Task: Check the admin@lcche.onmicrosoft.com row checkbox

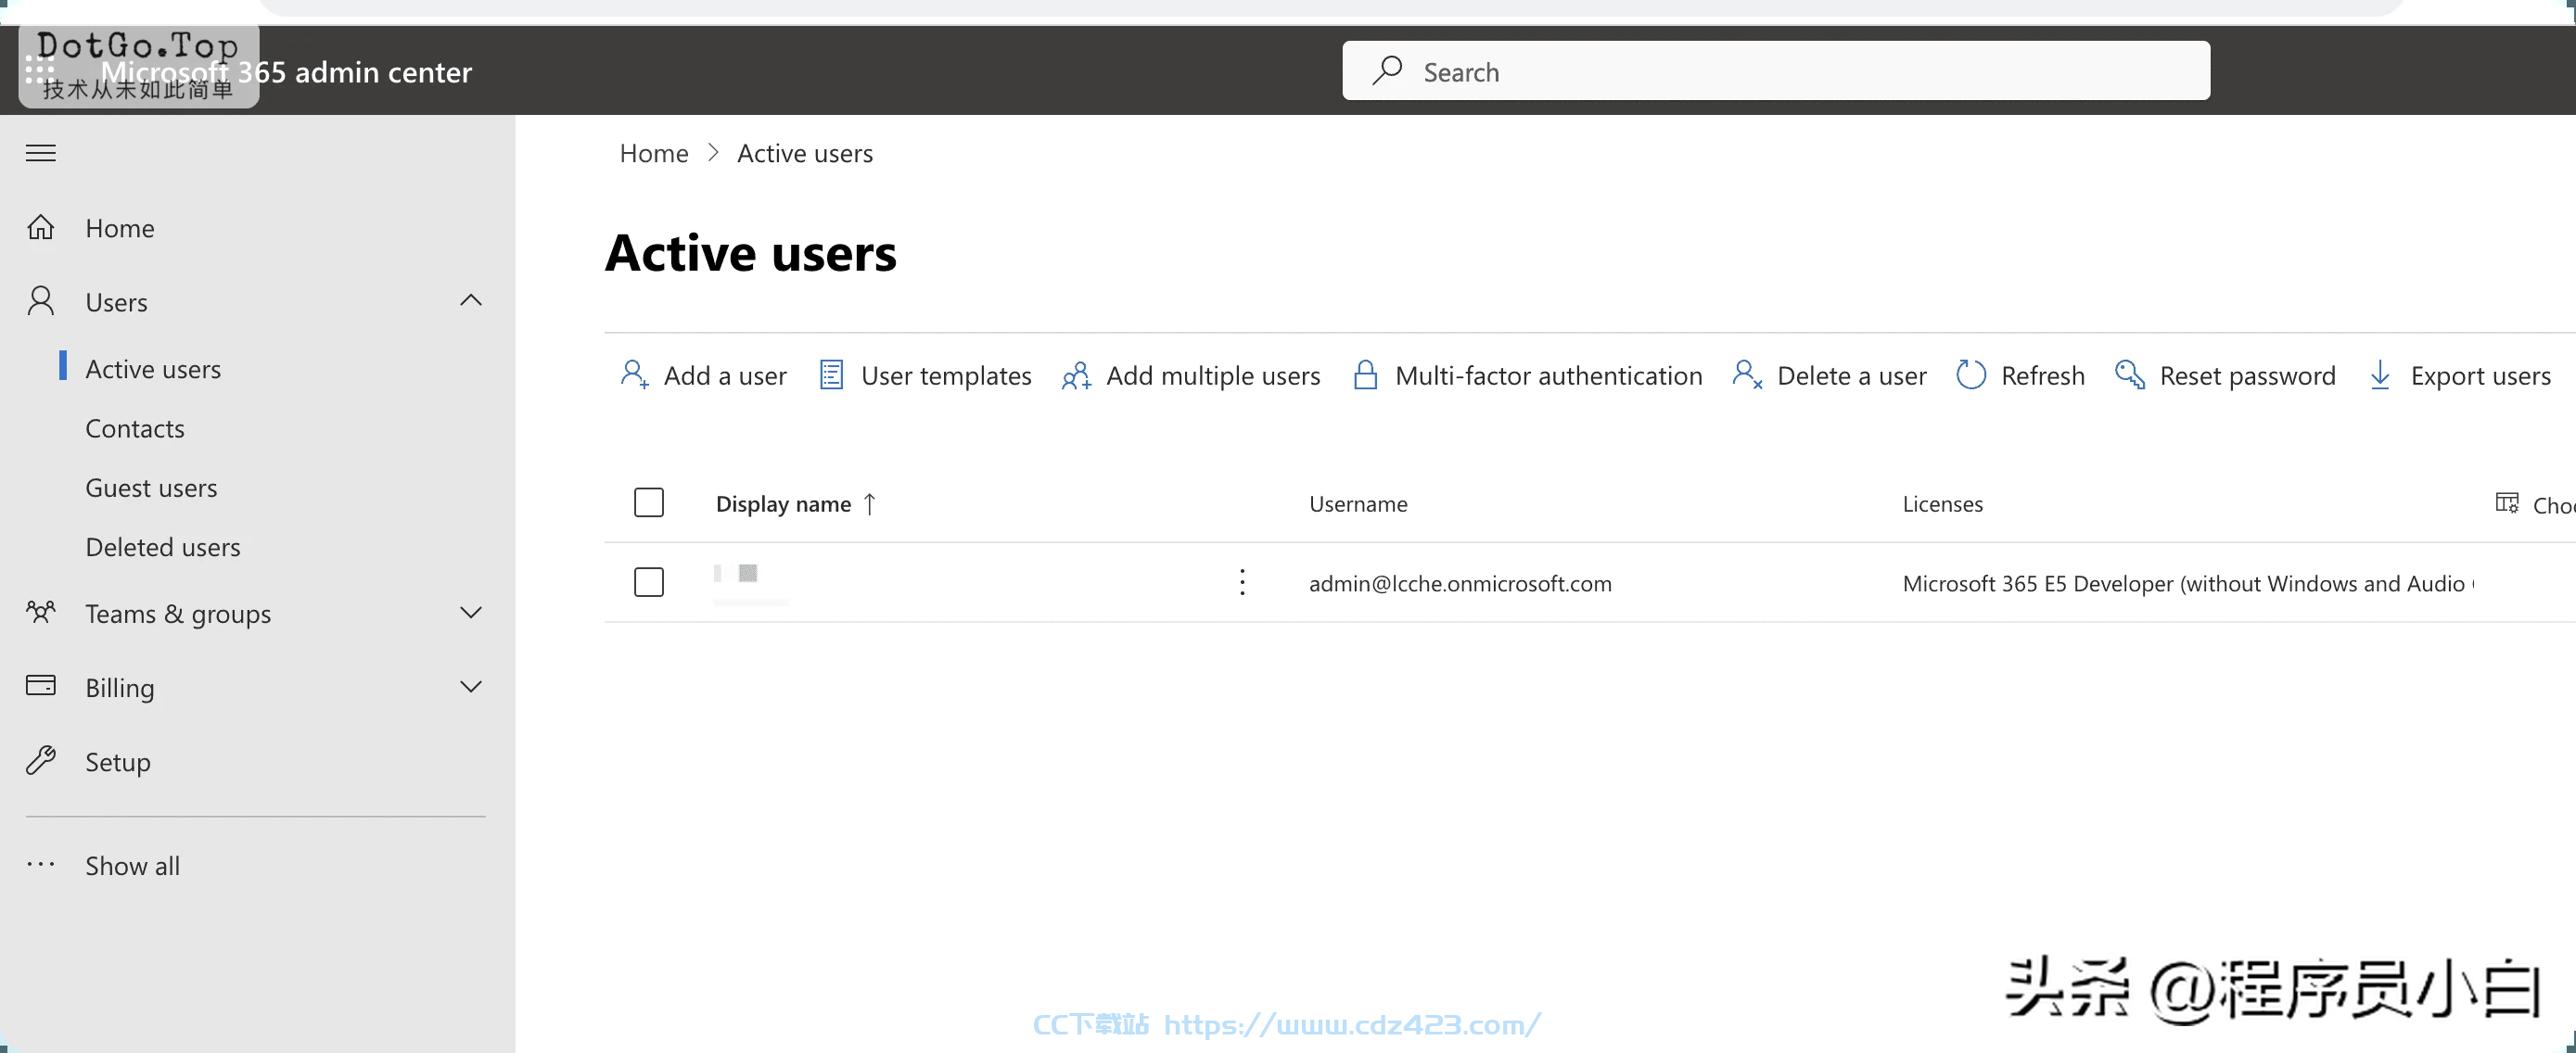Action: (x=649, y=582)
